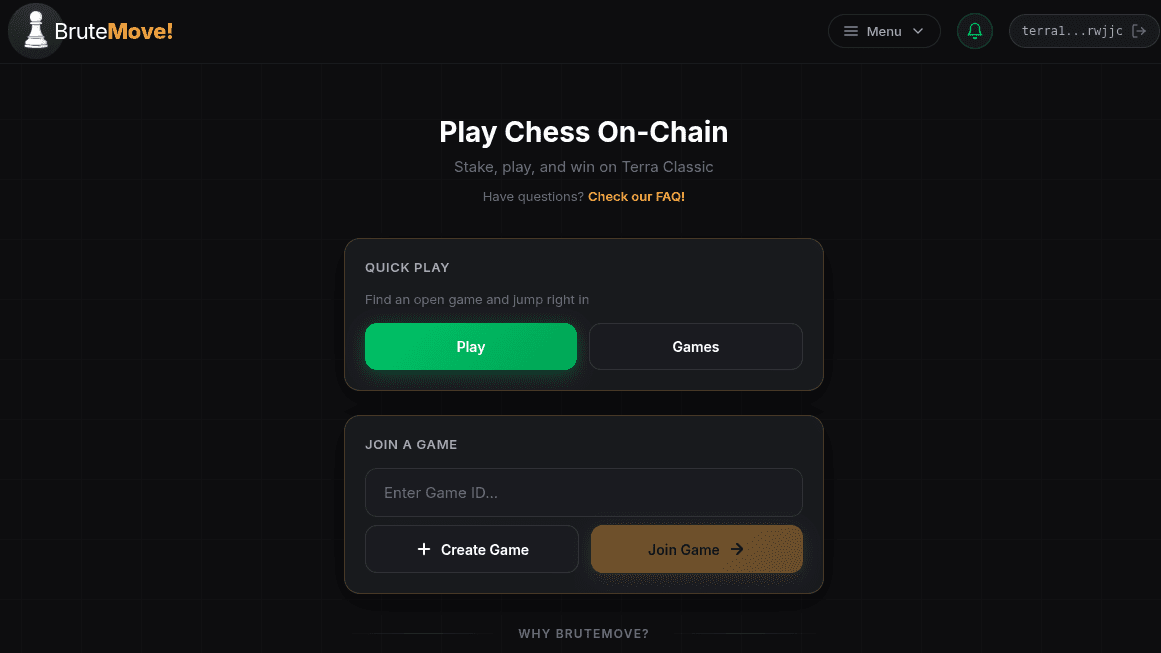The image size is (1161, 653).
Task: Click the BruteMove pawn logo icon
Action: (36, 31)
